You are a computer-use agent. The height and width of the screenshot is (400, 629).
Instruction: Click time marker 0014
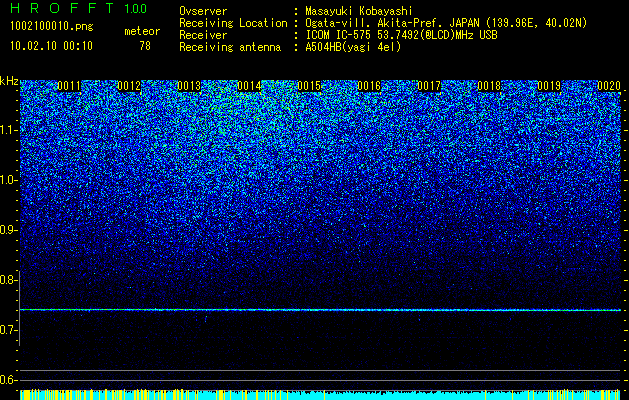(249, 86)
